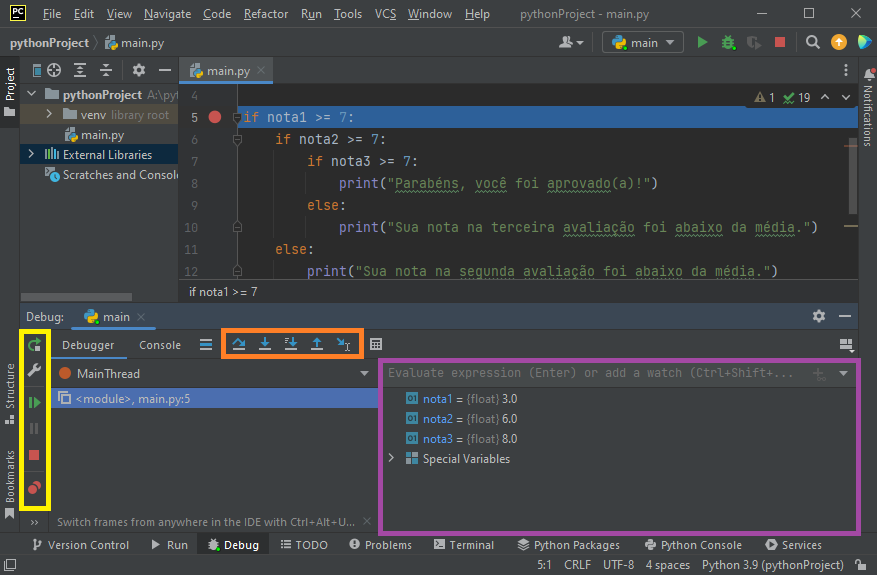Screen dimensions: 877x575
Task: Click the Rerun 'main' debug icon
Action: (34, 345)
